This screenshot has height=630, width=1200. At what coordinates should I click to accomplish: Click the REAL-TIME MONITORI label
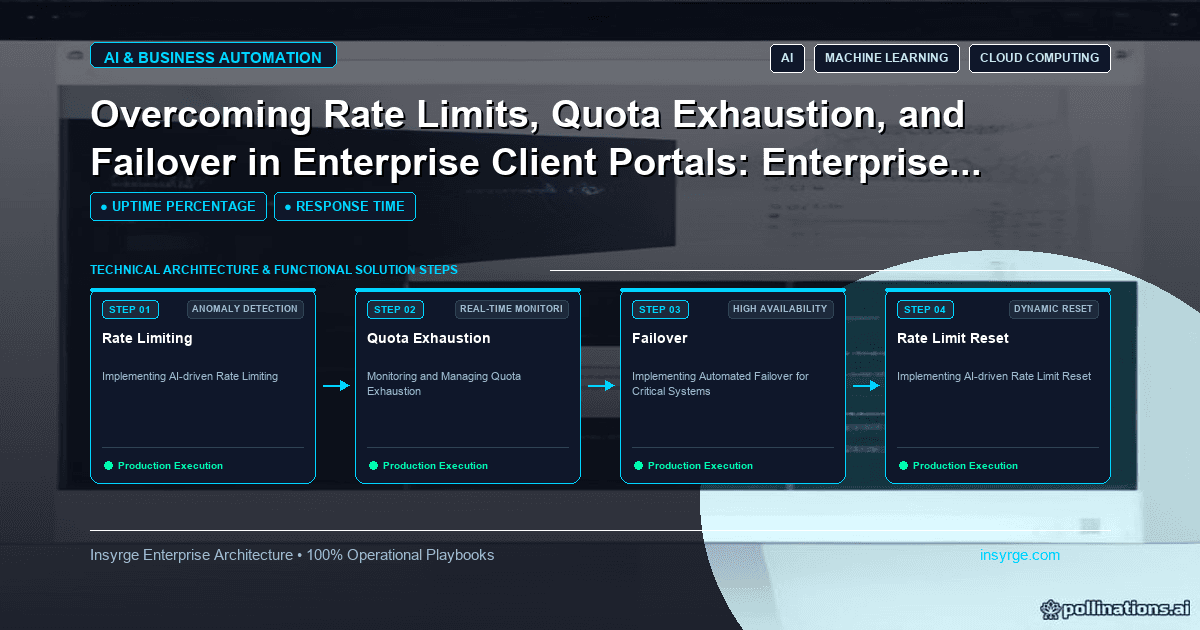[x=511, y=309]
